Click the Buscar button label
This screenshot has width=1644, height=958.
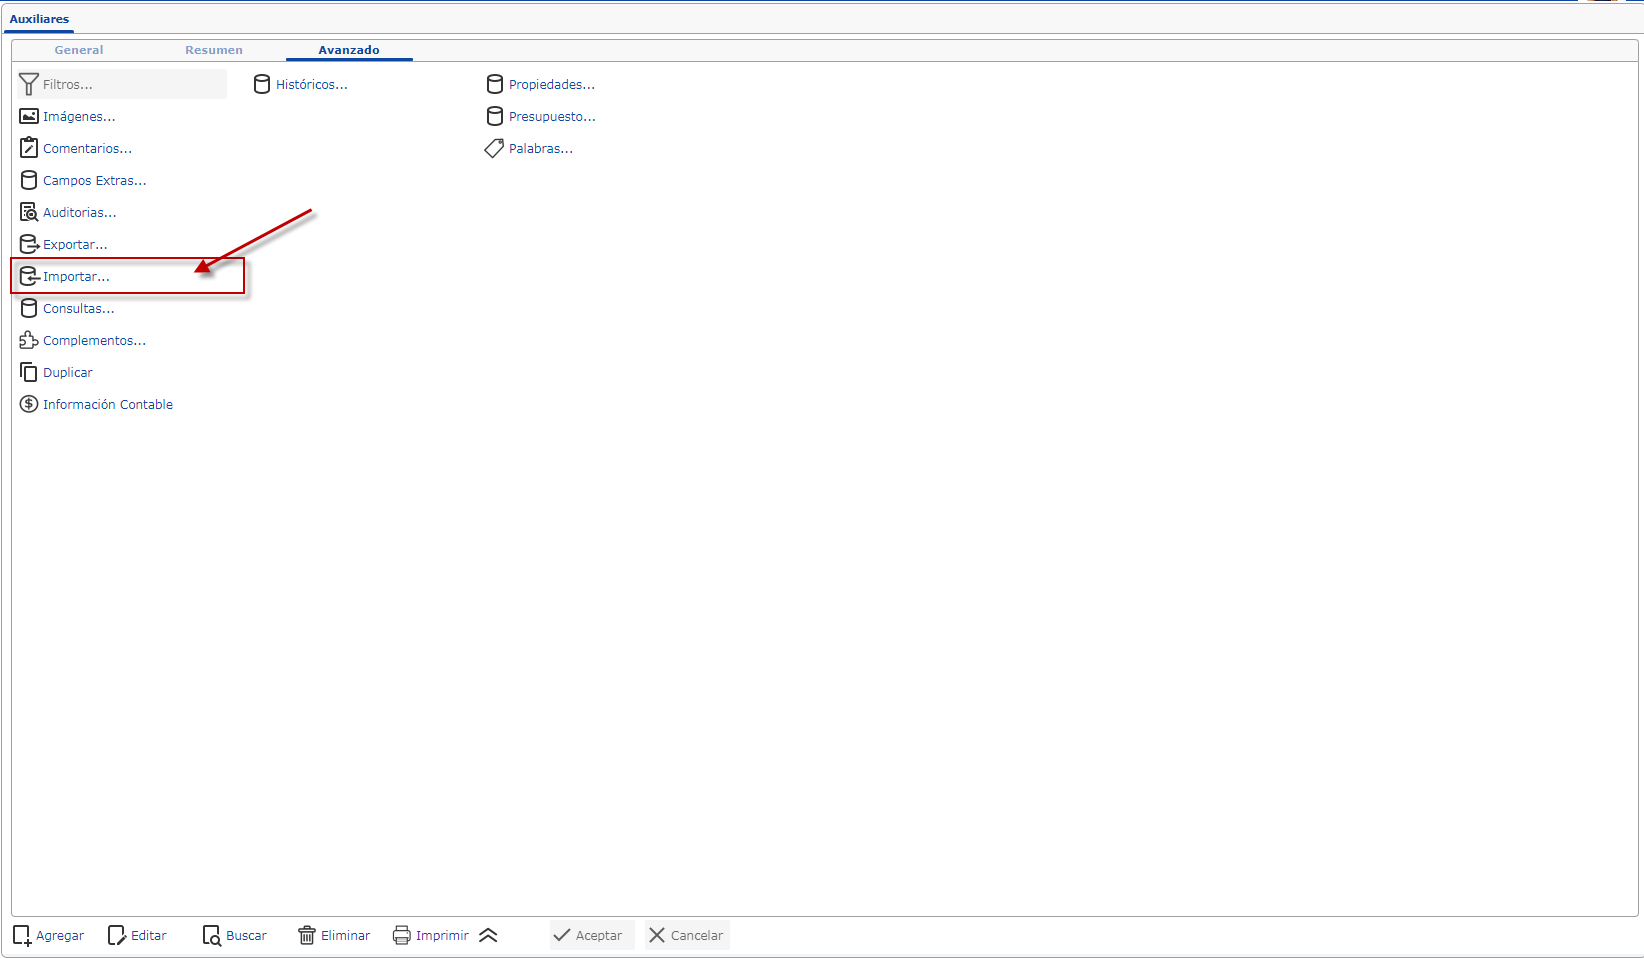pyautogui.click(x=246, y=936)
